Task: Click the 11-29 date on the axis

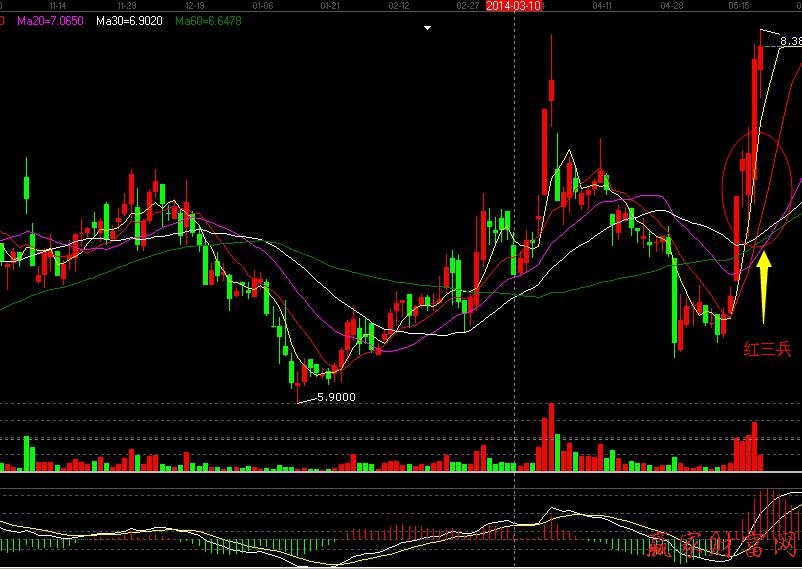Action: [x=127, y=6]
